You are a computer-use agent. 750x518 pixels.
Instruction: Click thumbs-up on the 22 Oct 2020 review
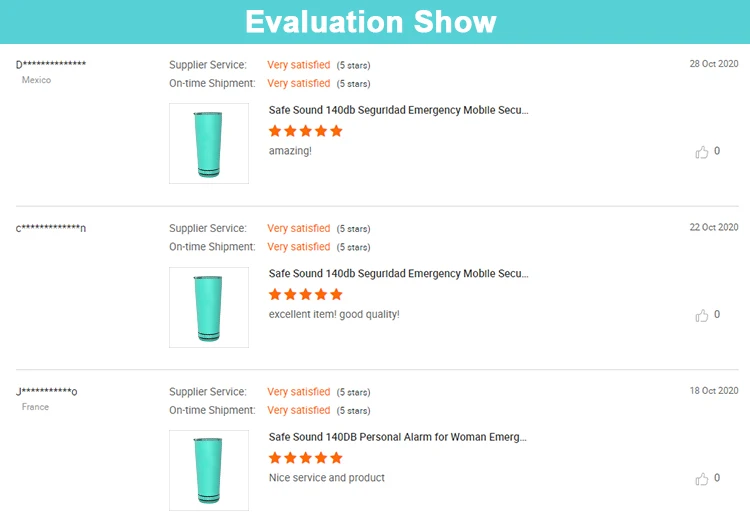(702, 315)
